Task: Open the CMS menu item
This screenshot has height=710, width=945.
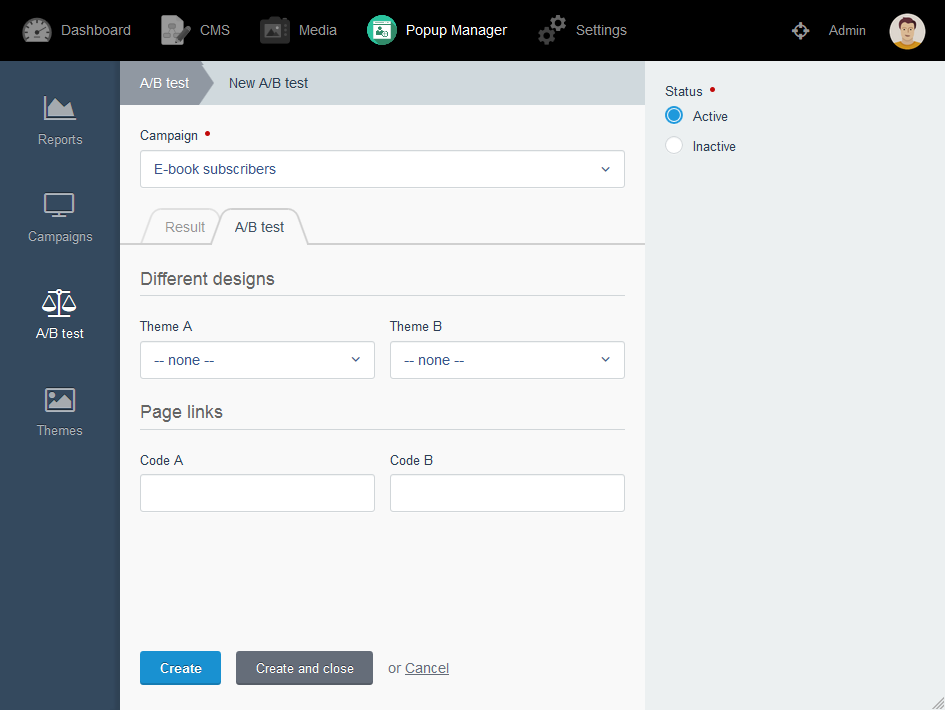Action: [195, 30]
